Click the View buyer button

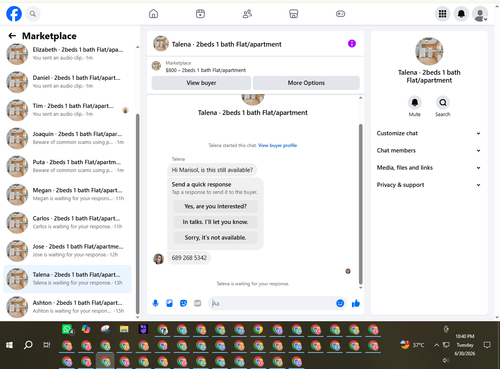coord(201,83)
